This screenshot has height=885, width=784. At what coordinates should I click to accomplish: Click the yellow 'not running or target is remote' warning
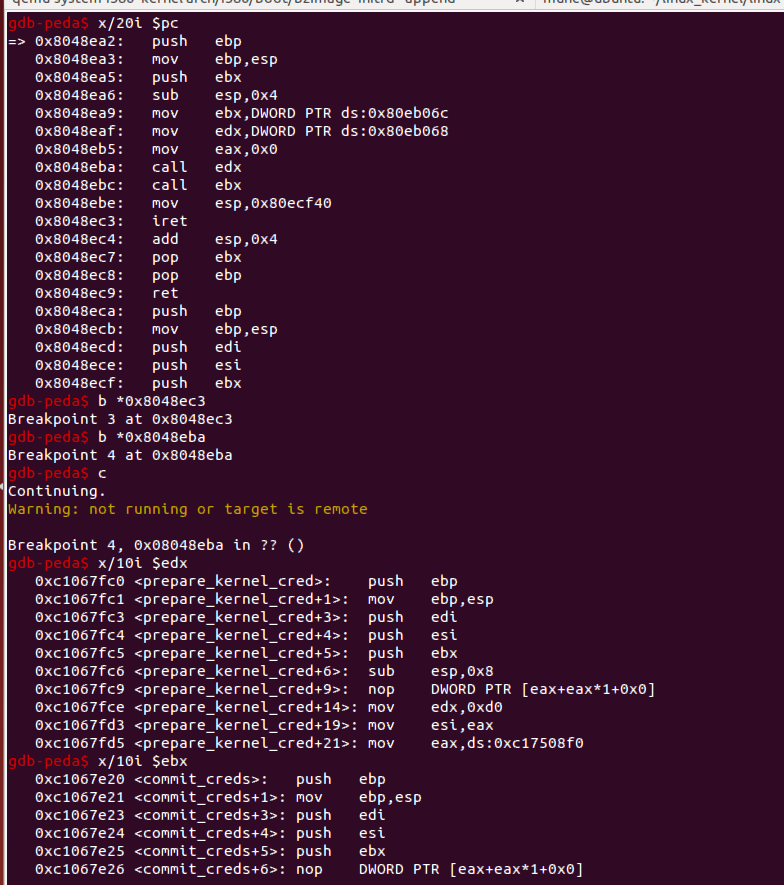coord(228,509)
